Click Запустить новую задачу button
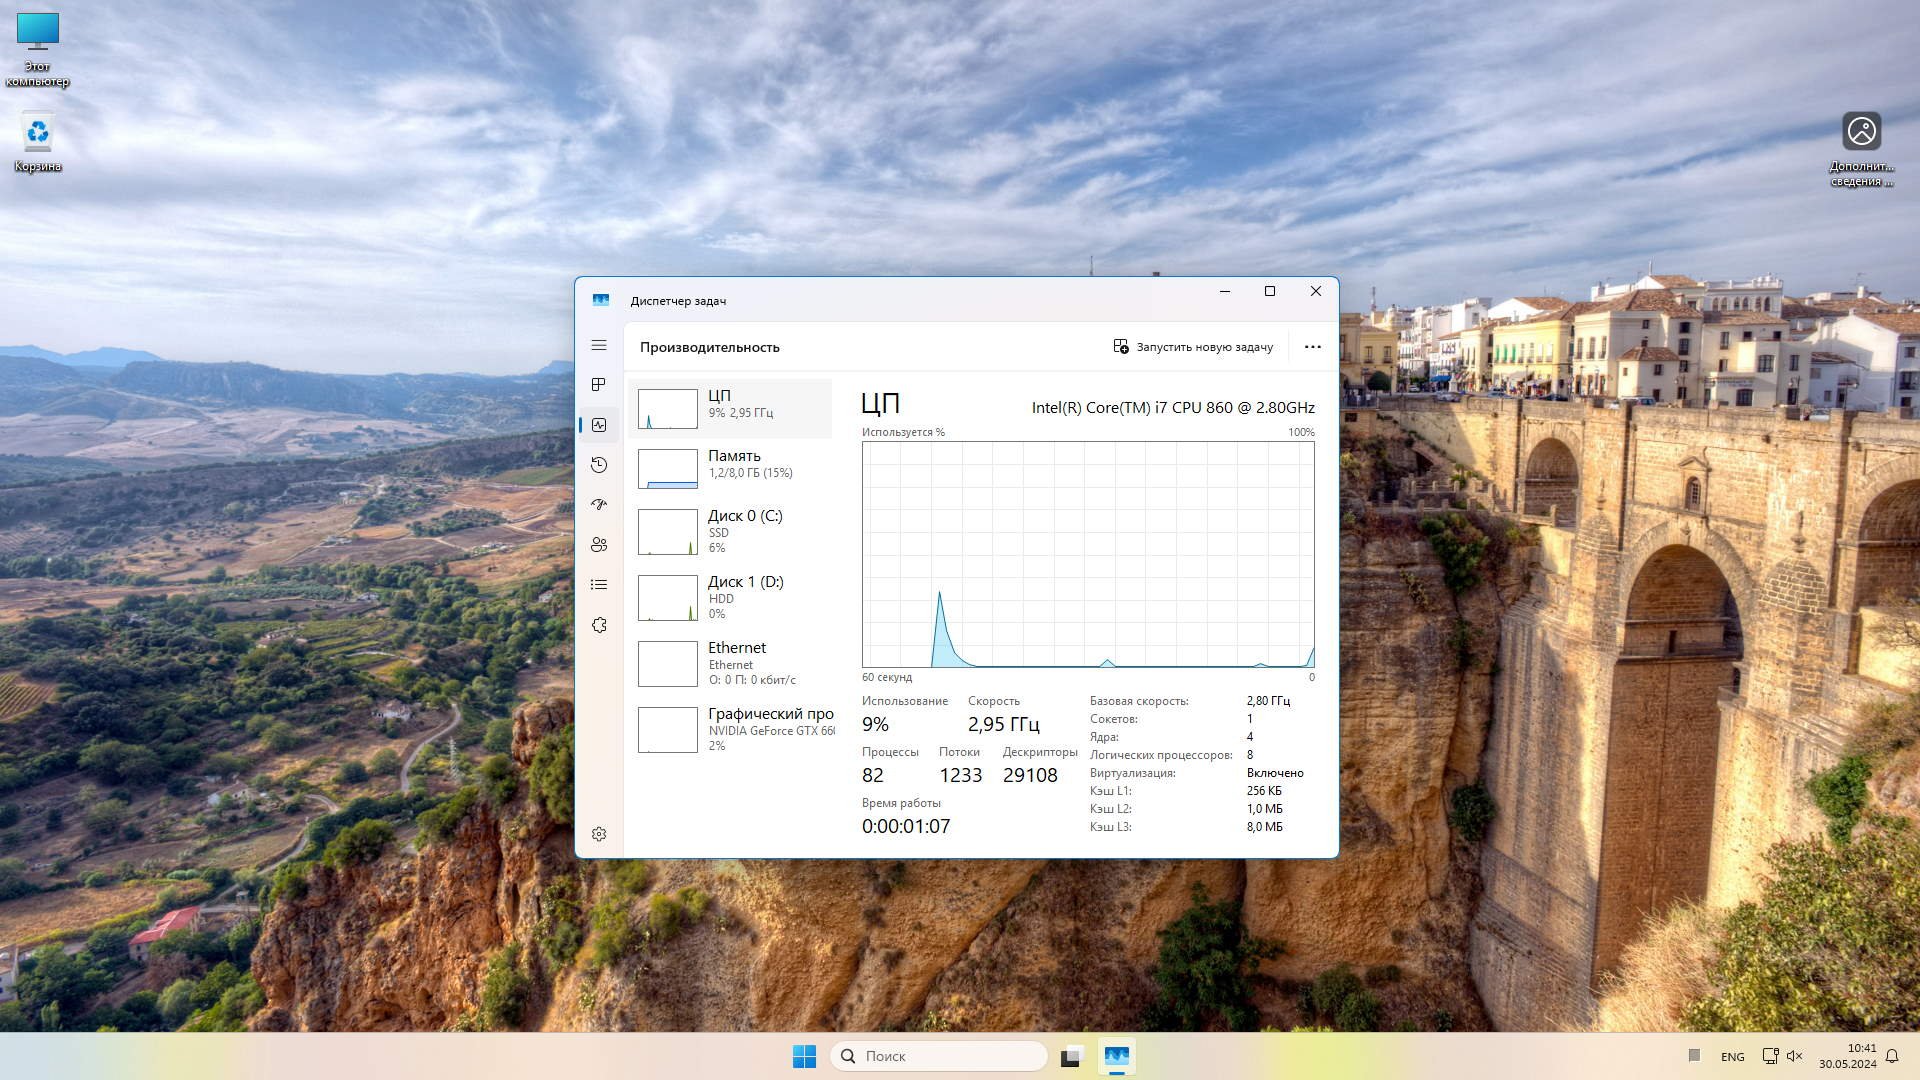Viewport: 1920px width, 1080px height. [x=1193, y=347]
